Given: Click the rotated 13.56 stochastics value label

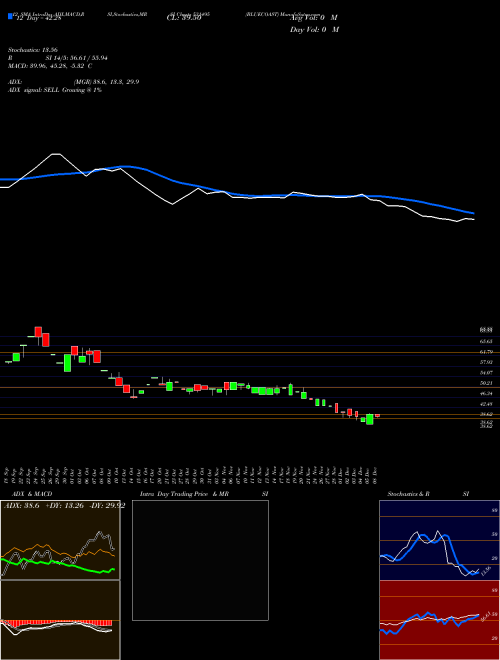Looking at the screenshot, I should tap(485, 572).
